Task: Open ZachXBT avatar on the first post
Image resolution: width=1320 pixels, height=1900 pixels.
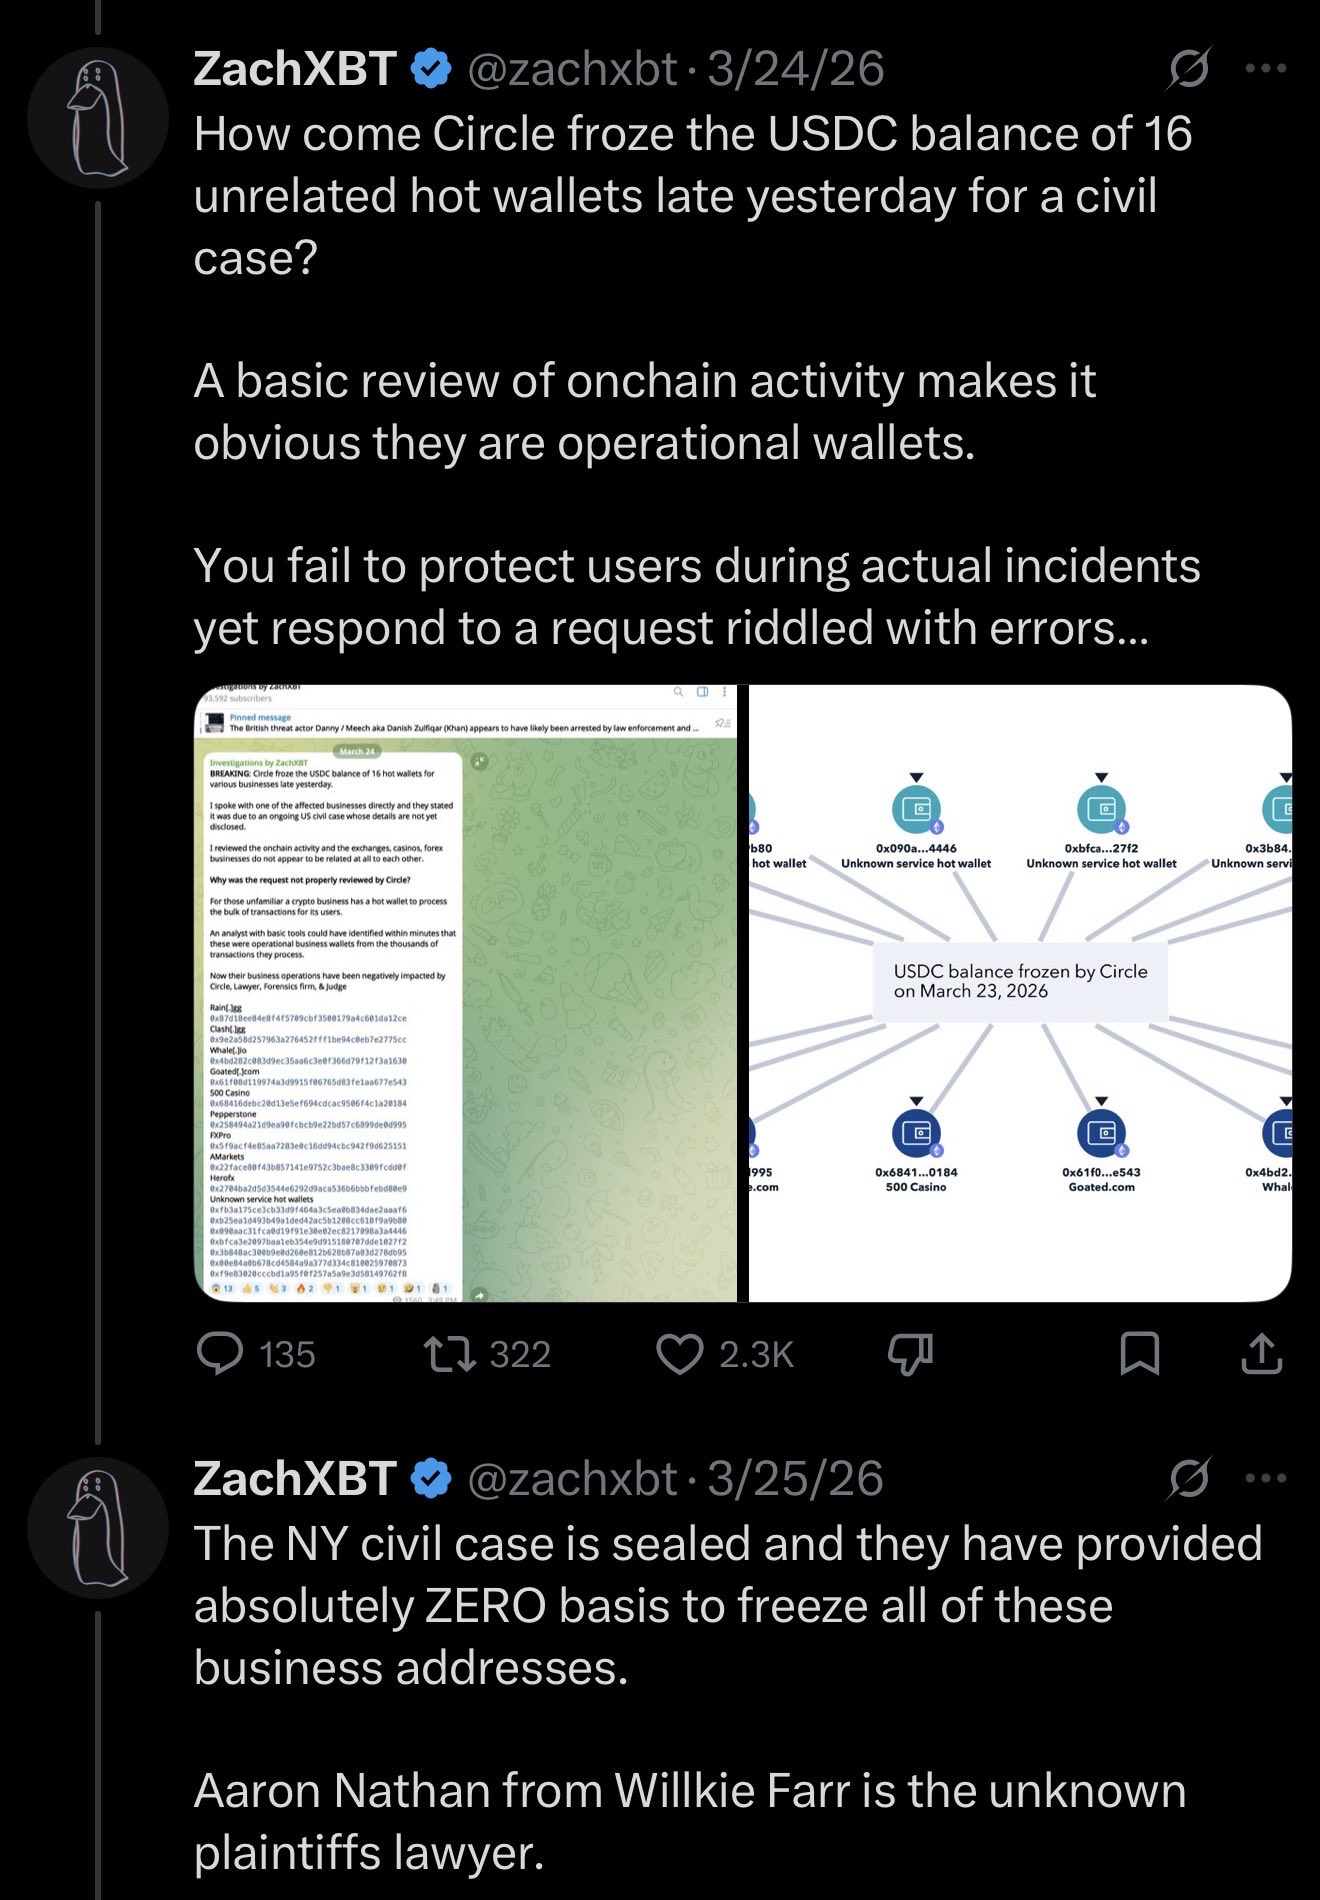Action: click(98, 118)
